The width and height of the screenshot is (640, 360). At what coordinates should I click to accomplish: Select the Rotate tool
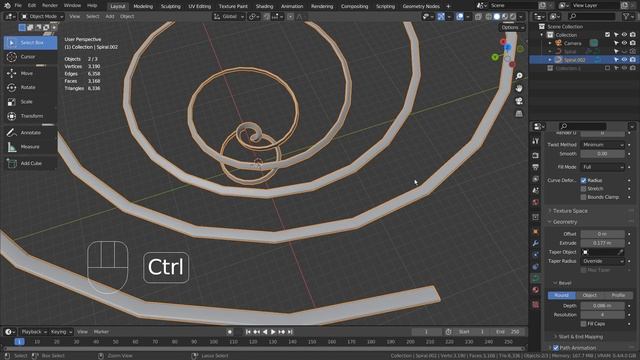[30, 87]
